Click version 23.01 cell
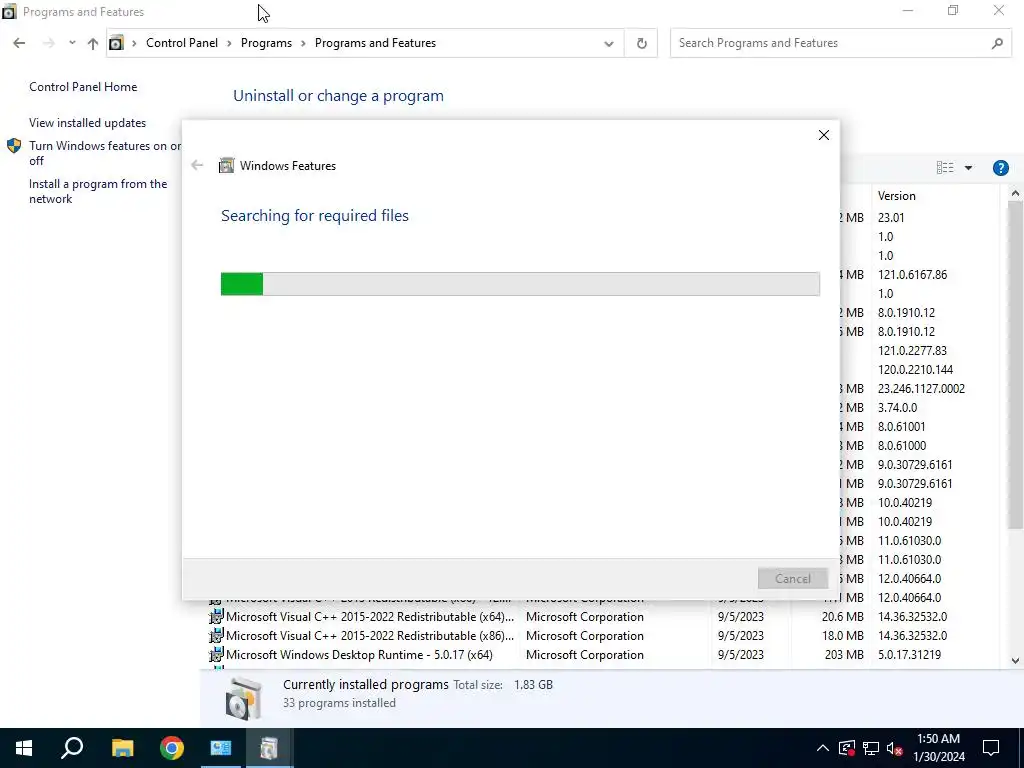Screen dimensions: 1024x768 891,217
